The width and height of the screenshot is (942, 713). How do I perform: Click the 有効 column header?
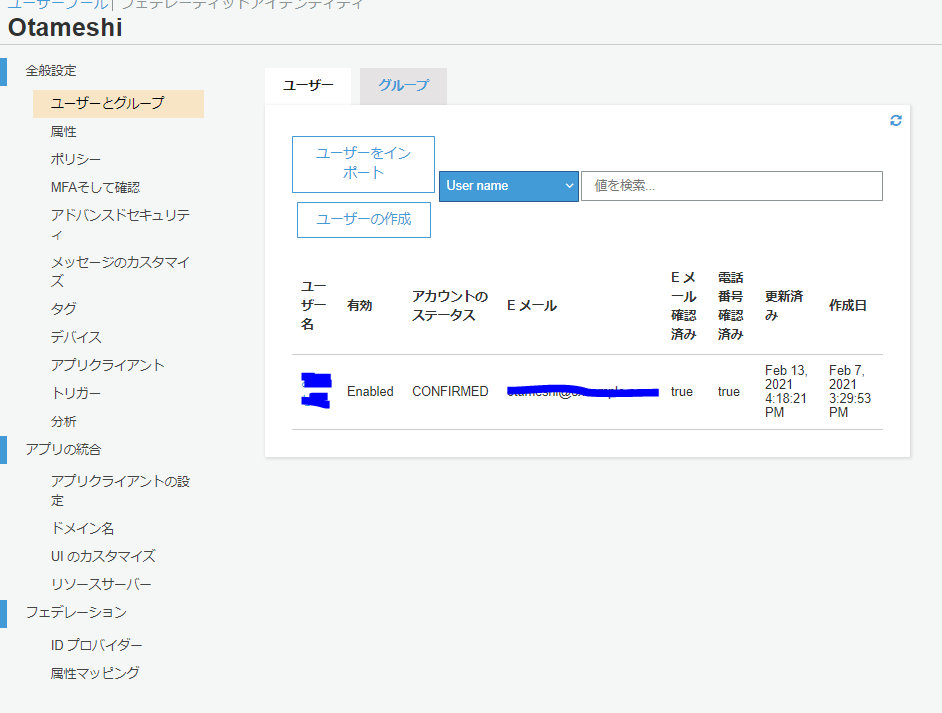(359, 306)
